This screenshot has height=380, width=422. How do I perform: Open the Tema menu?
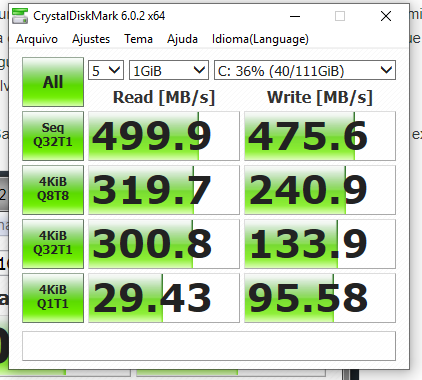tap(138, 39)
